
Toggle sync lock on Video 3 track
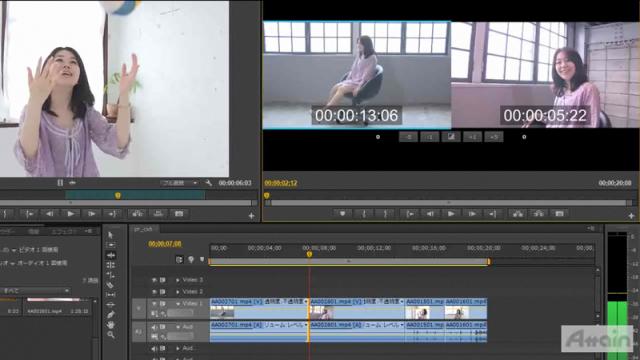coord(162,280)
